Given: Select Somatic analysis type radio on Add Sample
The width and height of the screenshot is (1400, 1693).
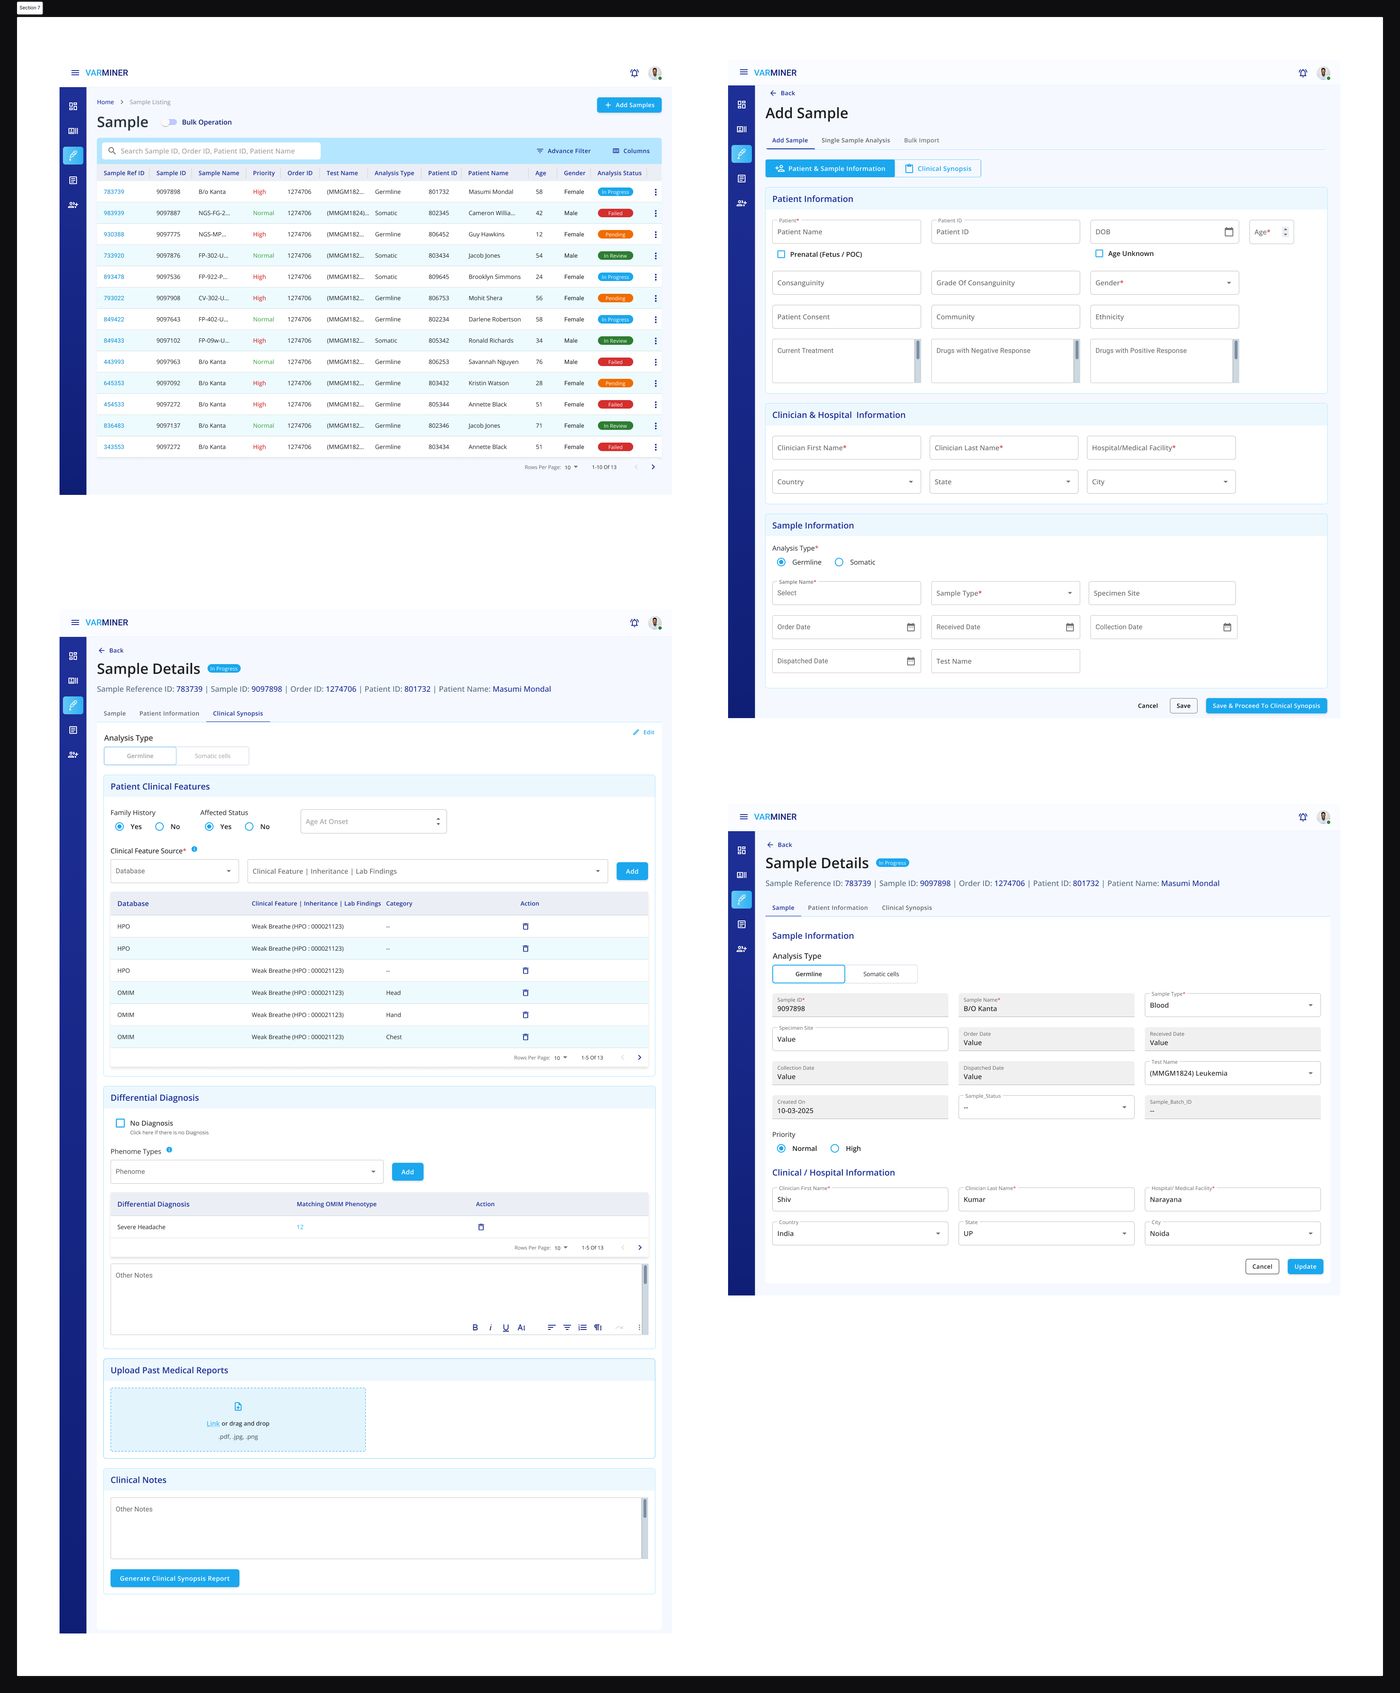Looking at the screenshot, I should tap(839, 562).
